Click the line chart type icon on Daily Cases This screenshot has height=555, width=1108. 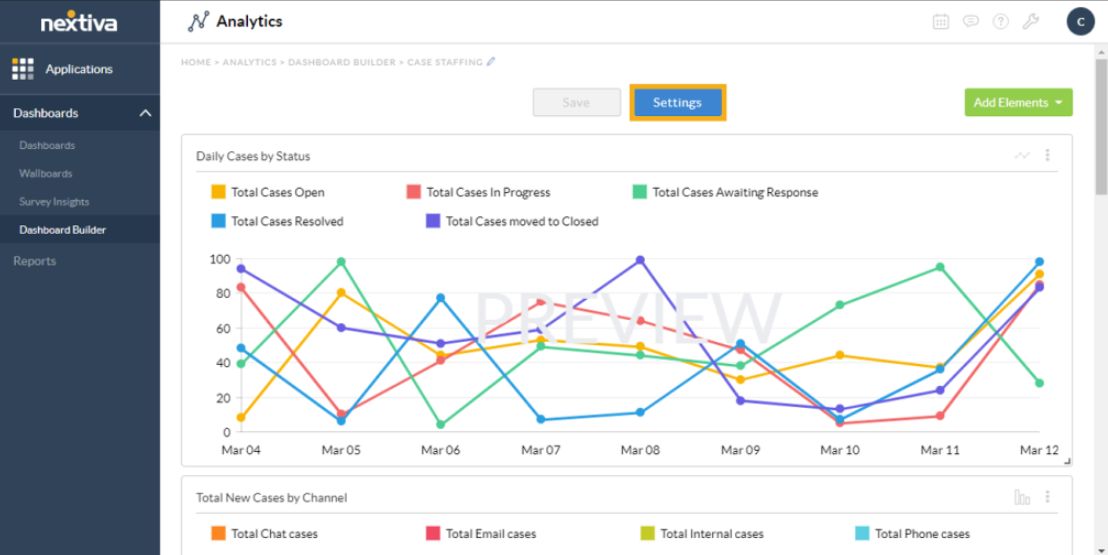click(x=1022, y=156)
